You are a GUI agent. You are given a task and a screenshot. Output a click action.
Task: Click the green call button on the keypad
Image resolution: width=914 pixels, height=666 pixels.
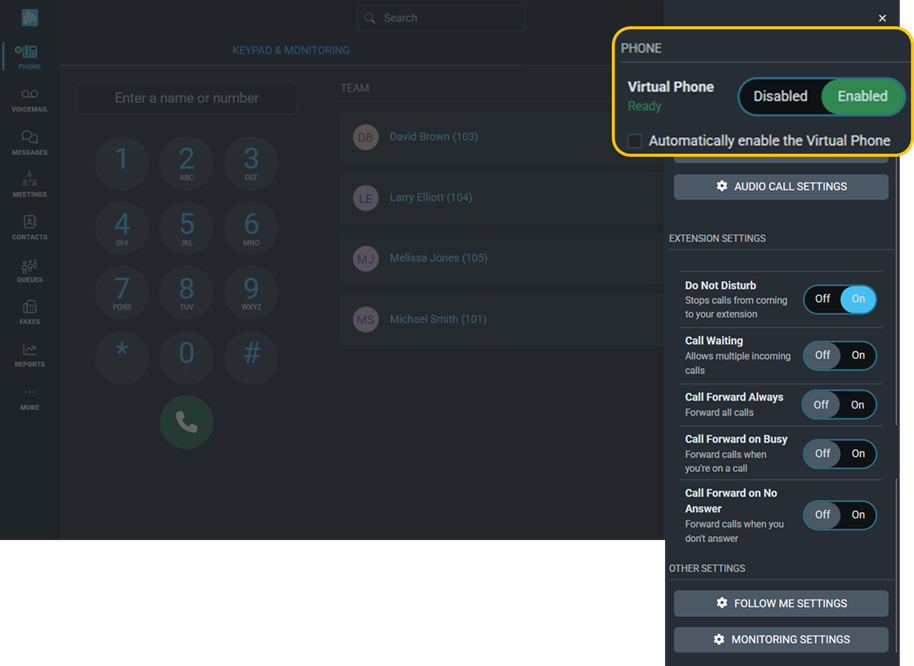(186, 422)
